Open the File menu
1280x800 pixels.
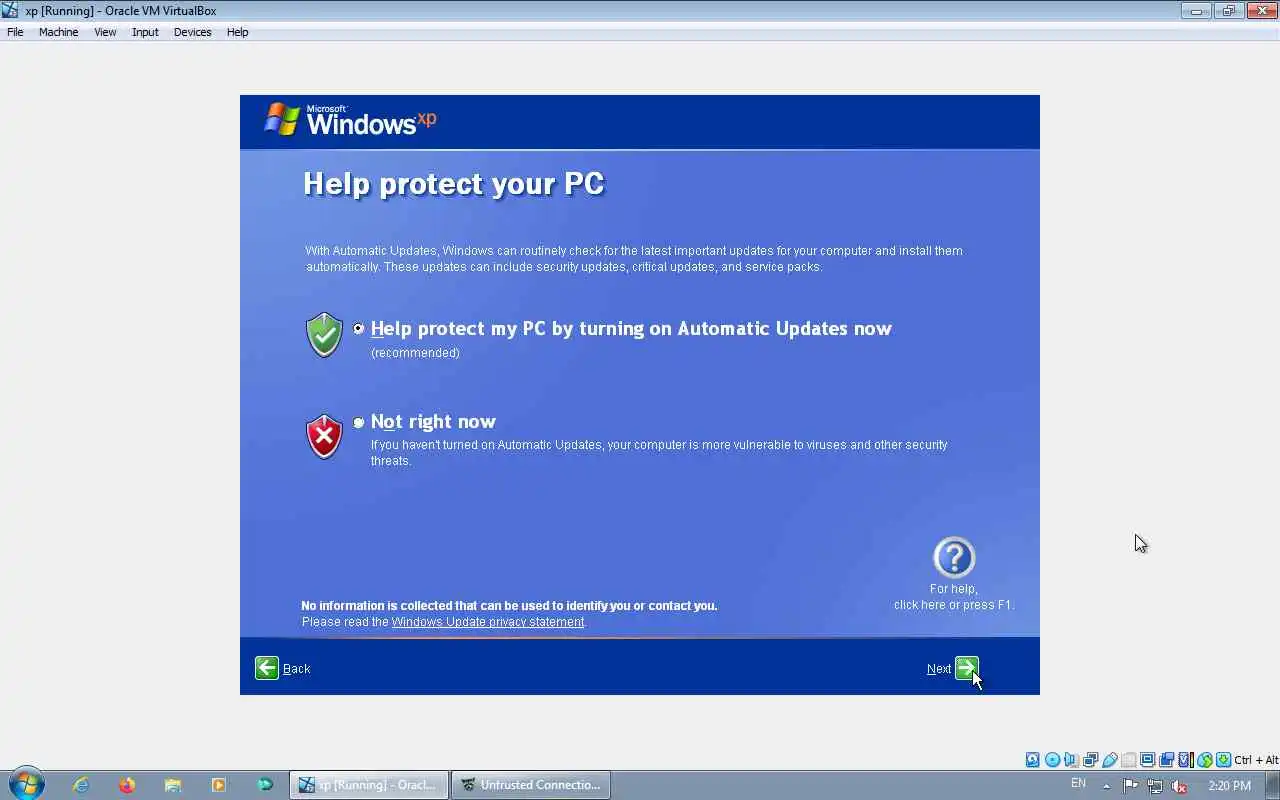click(x=15, y=32)
